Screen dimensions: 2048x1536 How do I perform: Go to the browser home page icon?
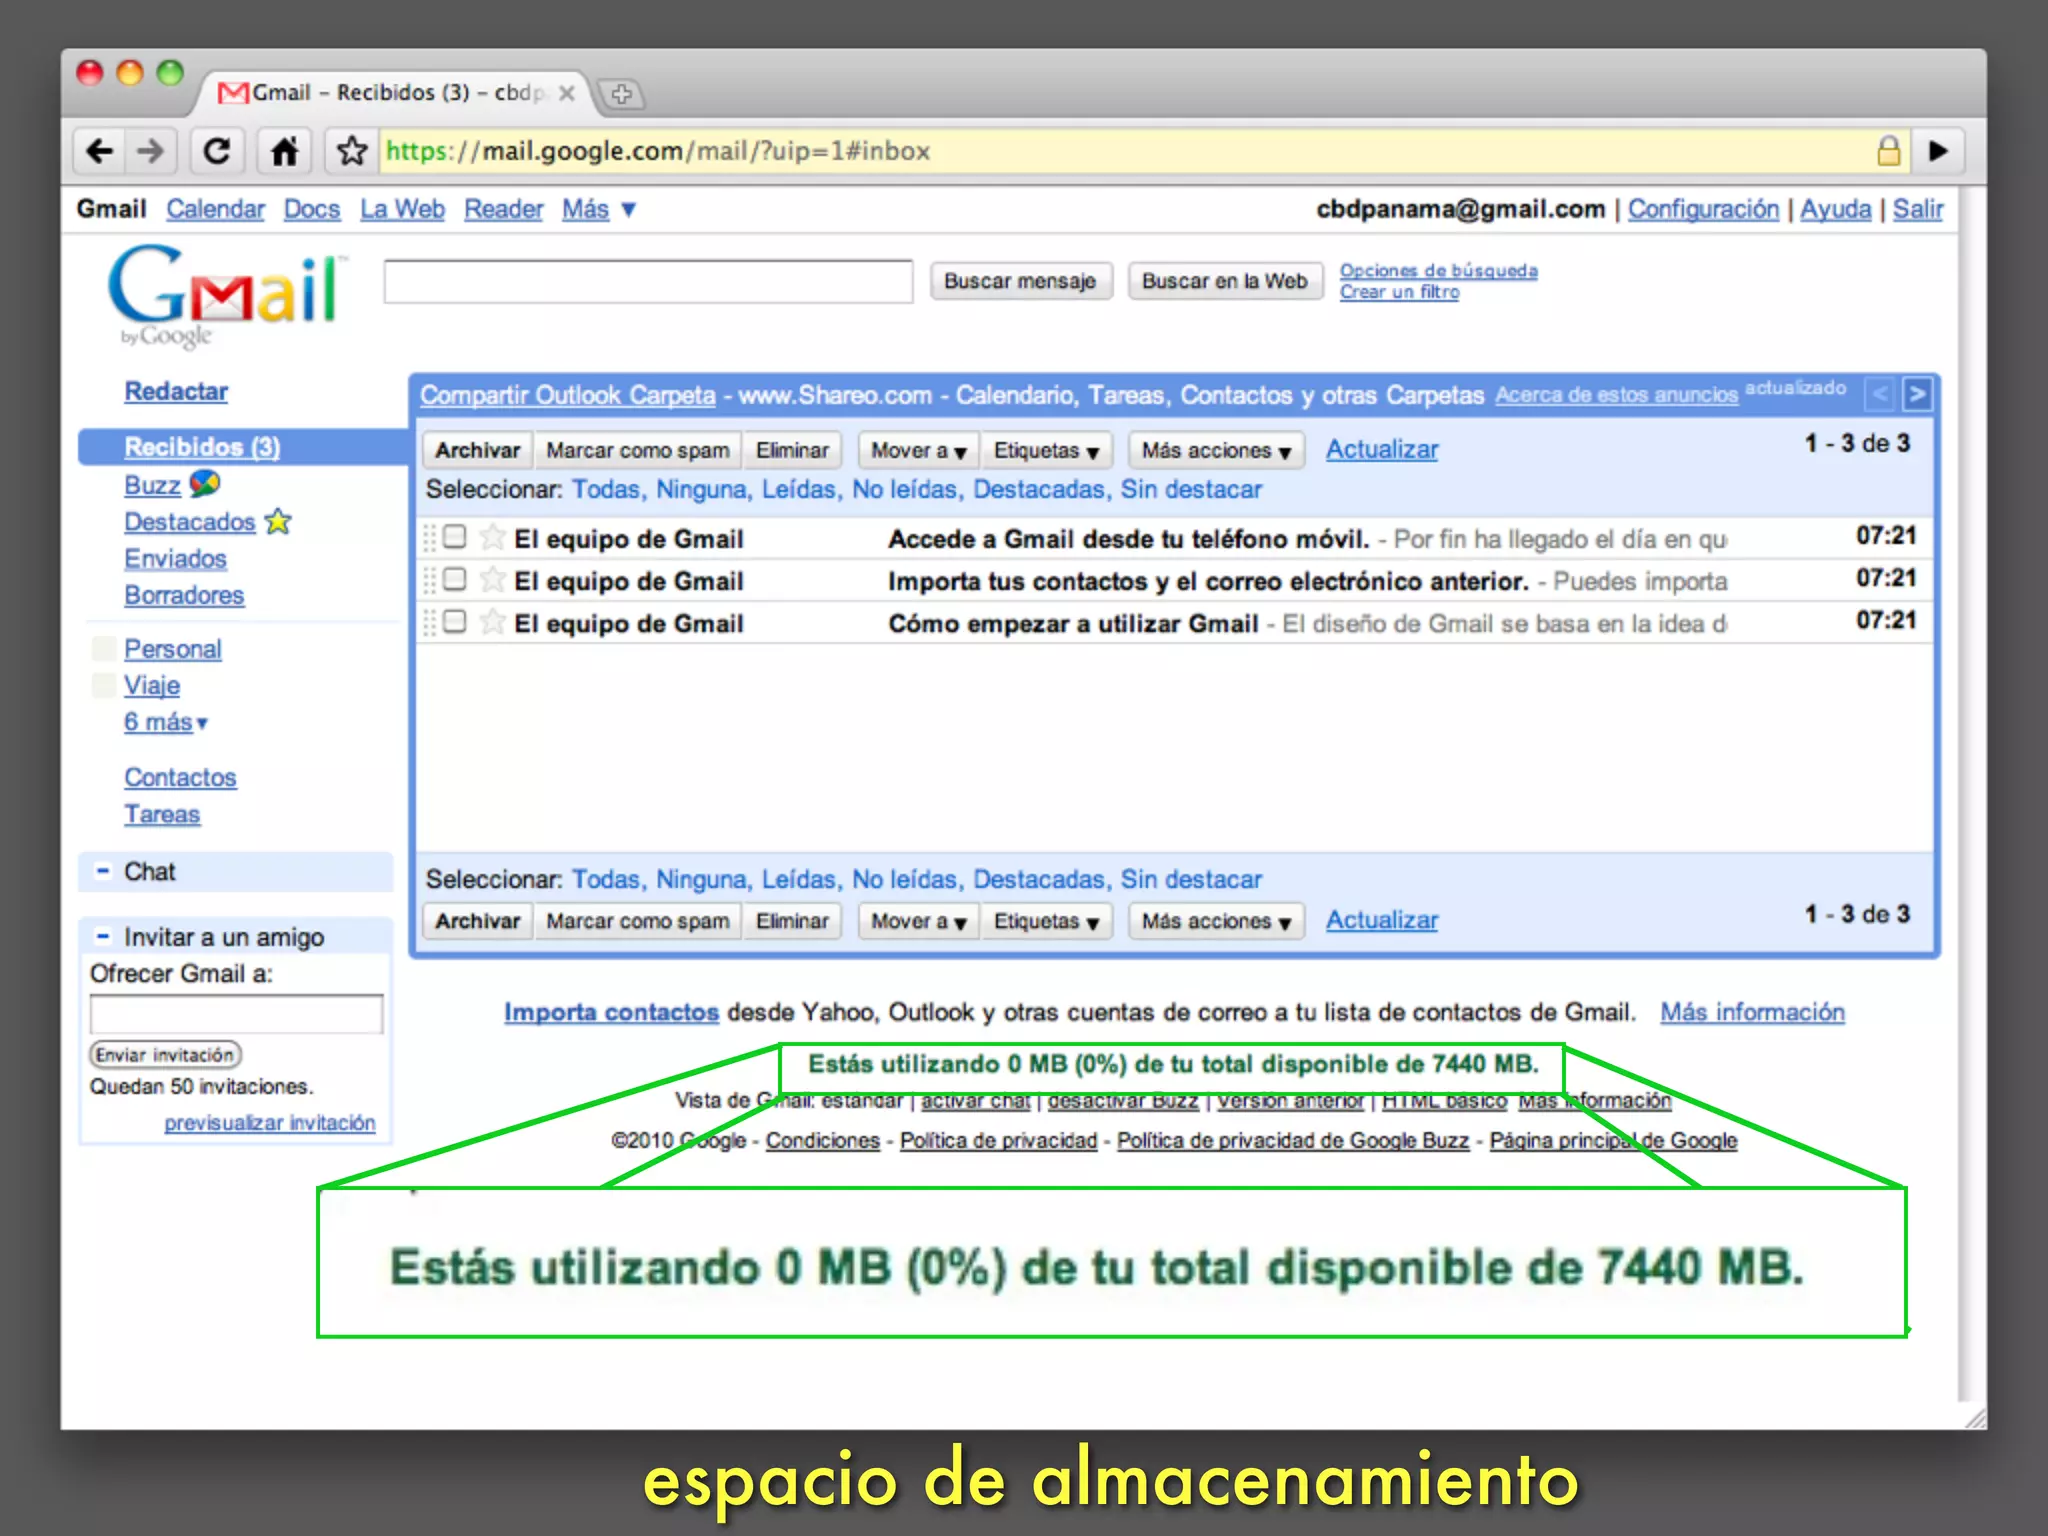point(284,151)
